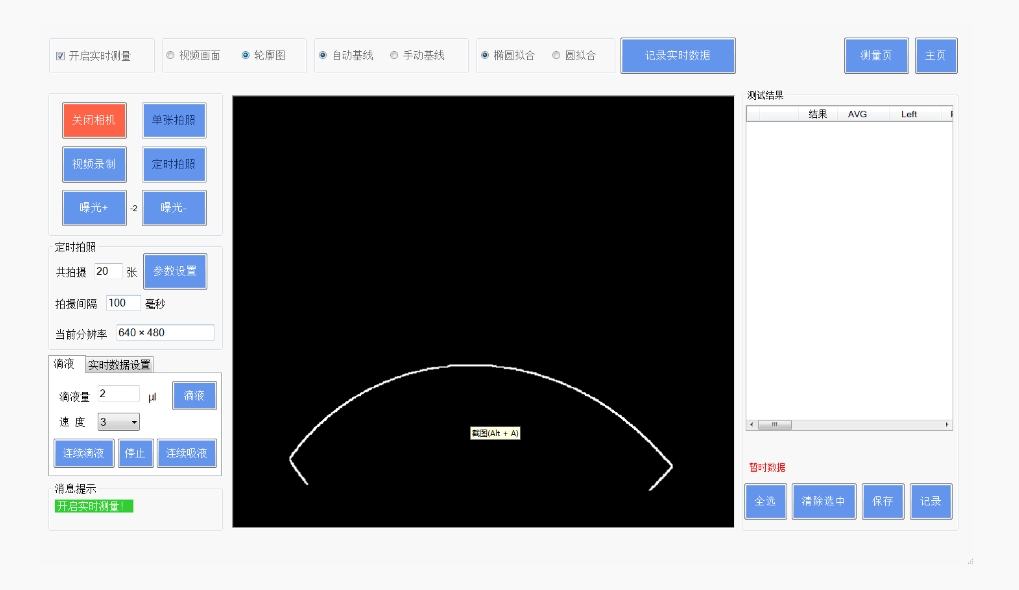Click right arrow of results horizontal scrollbar
The height and width of the screenshot is (590, 1019).
pos(947,425)
